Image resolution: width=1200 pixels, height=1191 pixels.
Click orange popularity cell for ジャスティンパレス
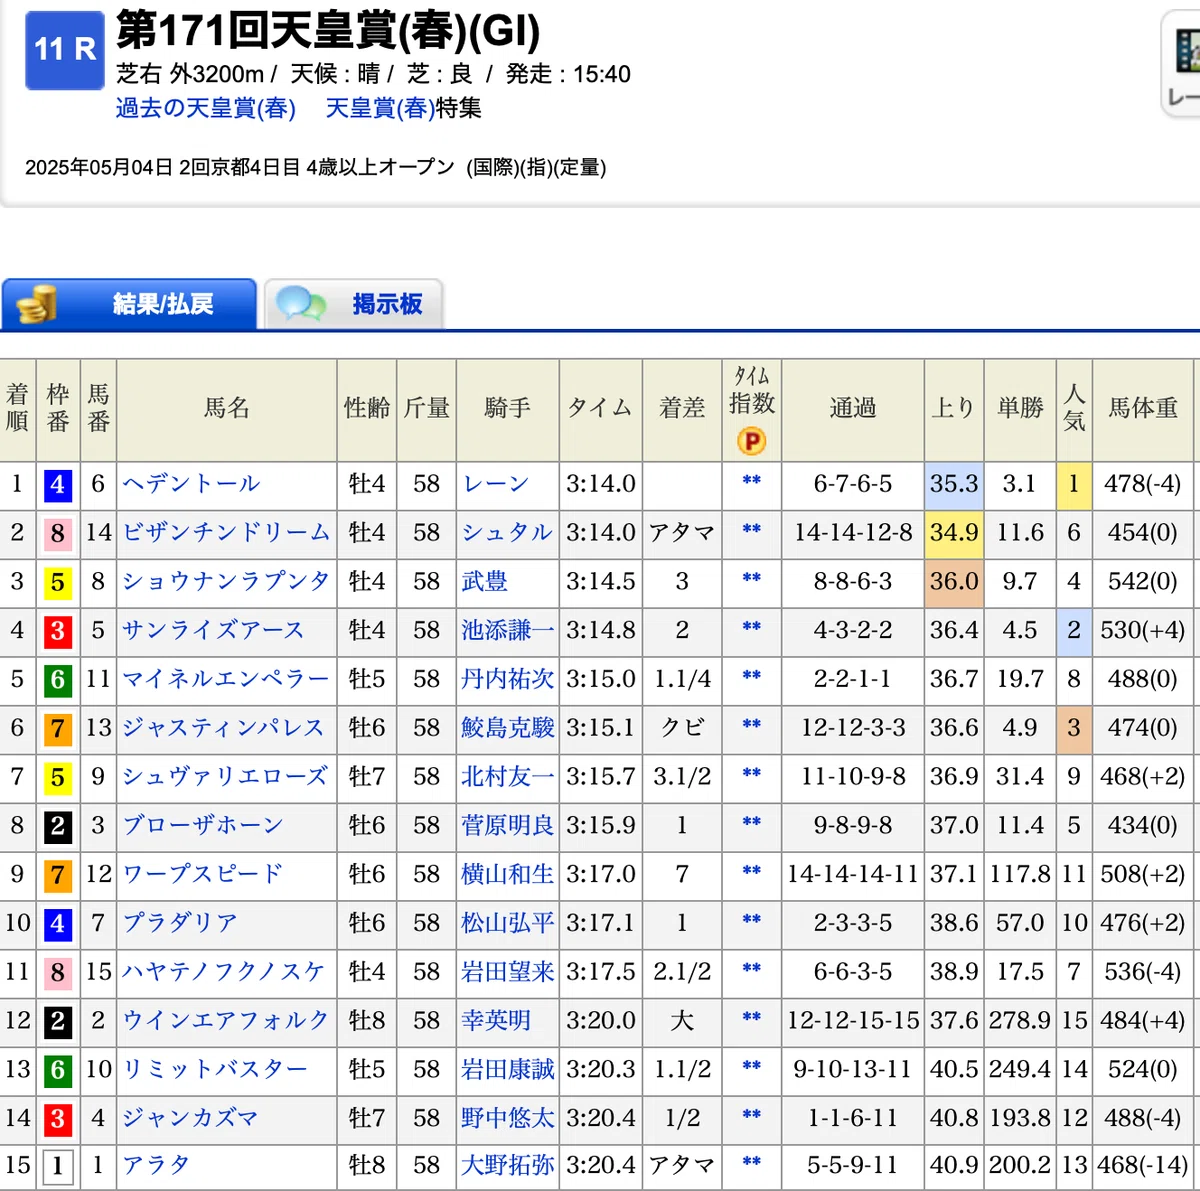coord(1074,728)
